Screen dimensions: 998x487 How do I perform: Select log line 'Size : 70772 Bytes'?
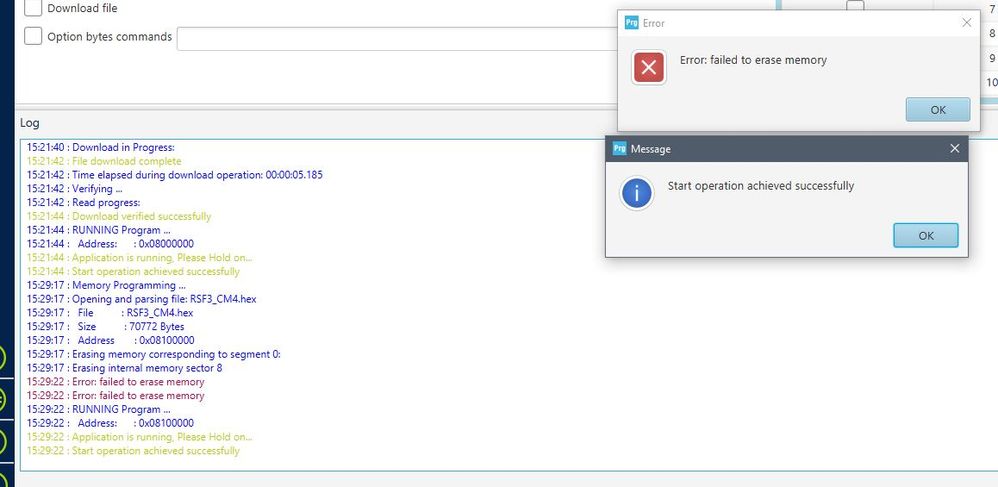coord(106,327)
